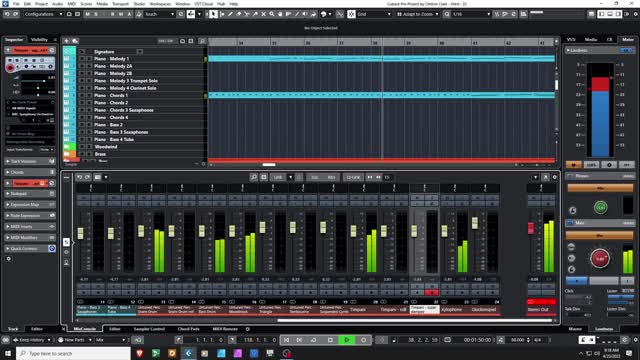Image resolution: width=640 pixels, height=360 pixels.
Task: Switch to the Media tab in right zone
Action: tap(591, 40)
